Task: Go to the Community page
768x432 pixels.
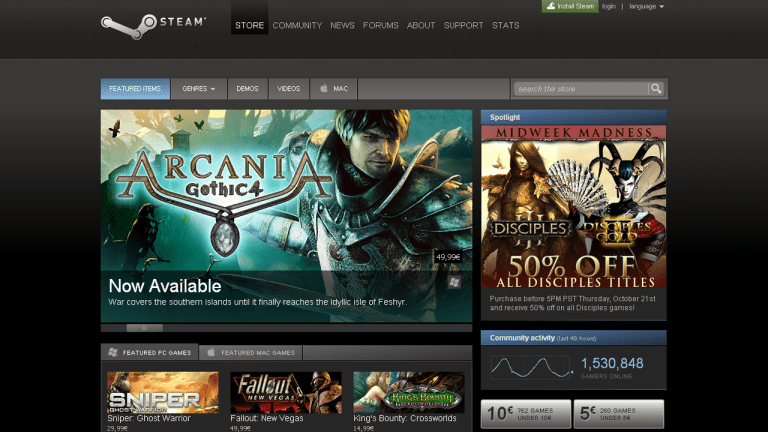Action: (297, 25)
